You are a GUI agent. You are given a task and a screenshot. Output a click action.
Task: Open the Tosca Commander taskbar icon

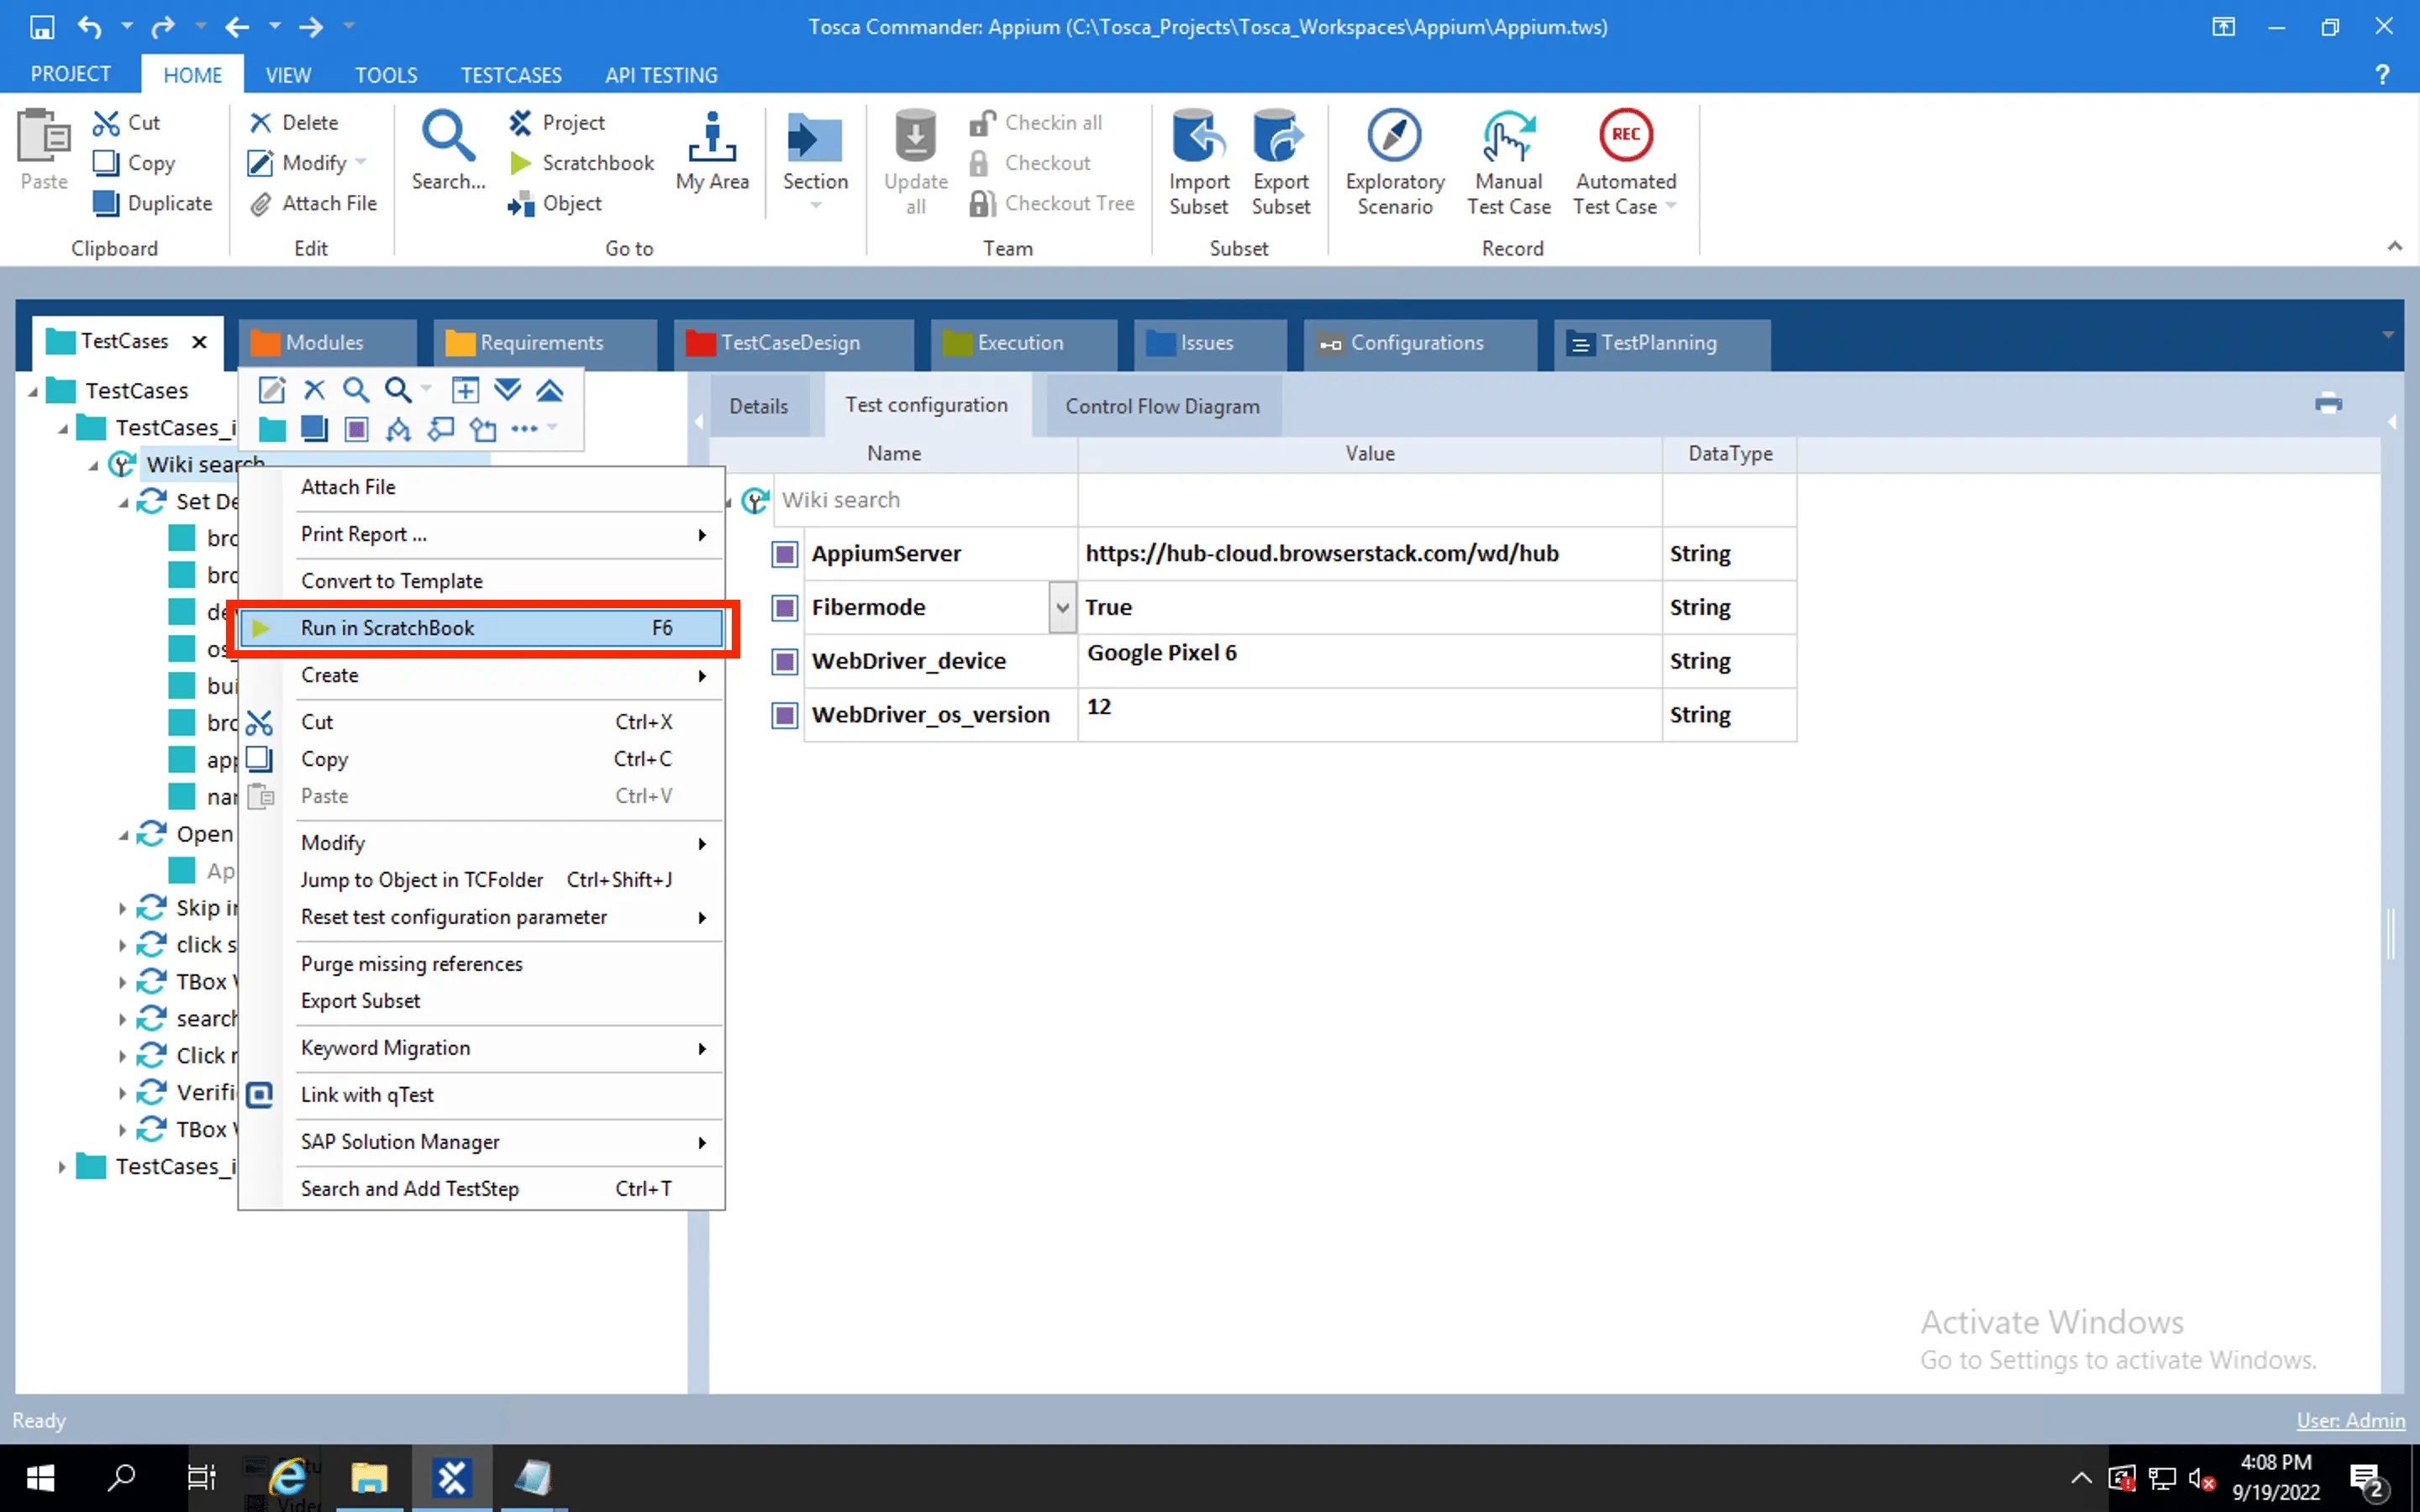pos(452,1477)
